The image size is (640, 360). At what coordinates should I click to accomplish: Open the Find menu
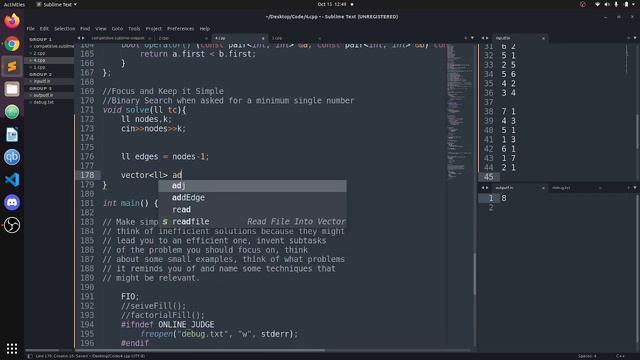[85, 29]
